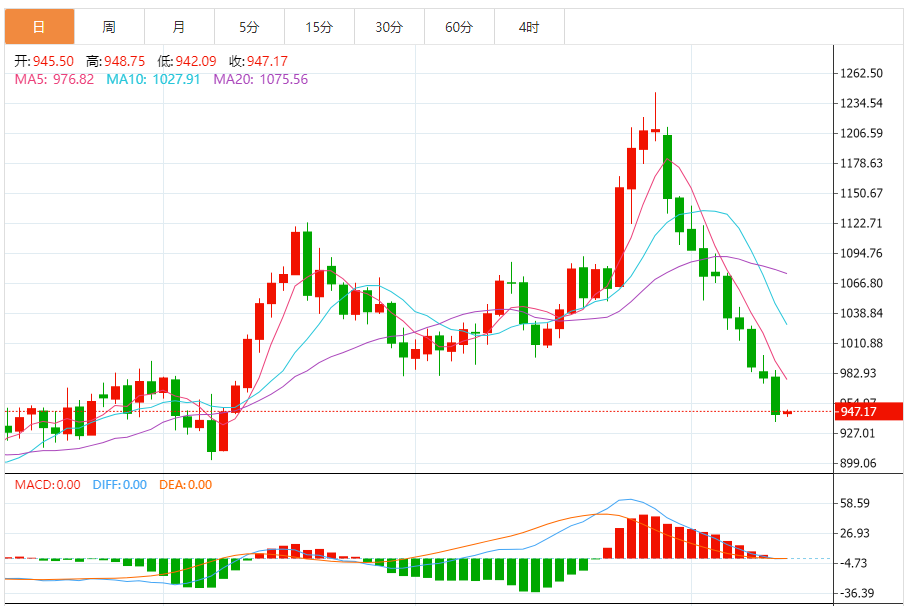
Task: Click the 1206.59 price axis label
Action: [x=861, y=134]
